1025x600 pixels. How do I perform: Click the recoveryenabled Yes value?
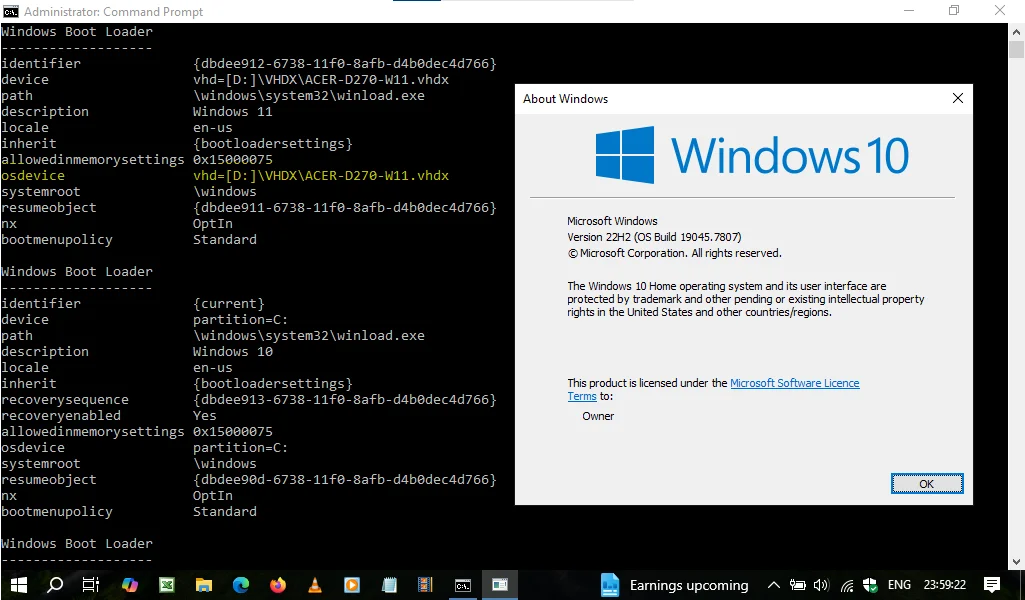(x=205, y=416)
